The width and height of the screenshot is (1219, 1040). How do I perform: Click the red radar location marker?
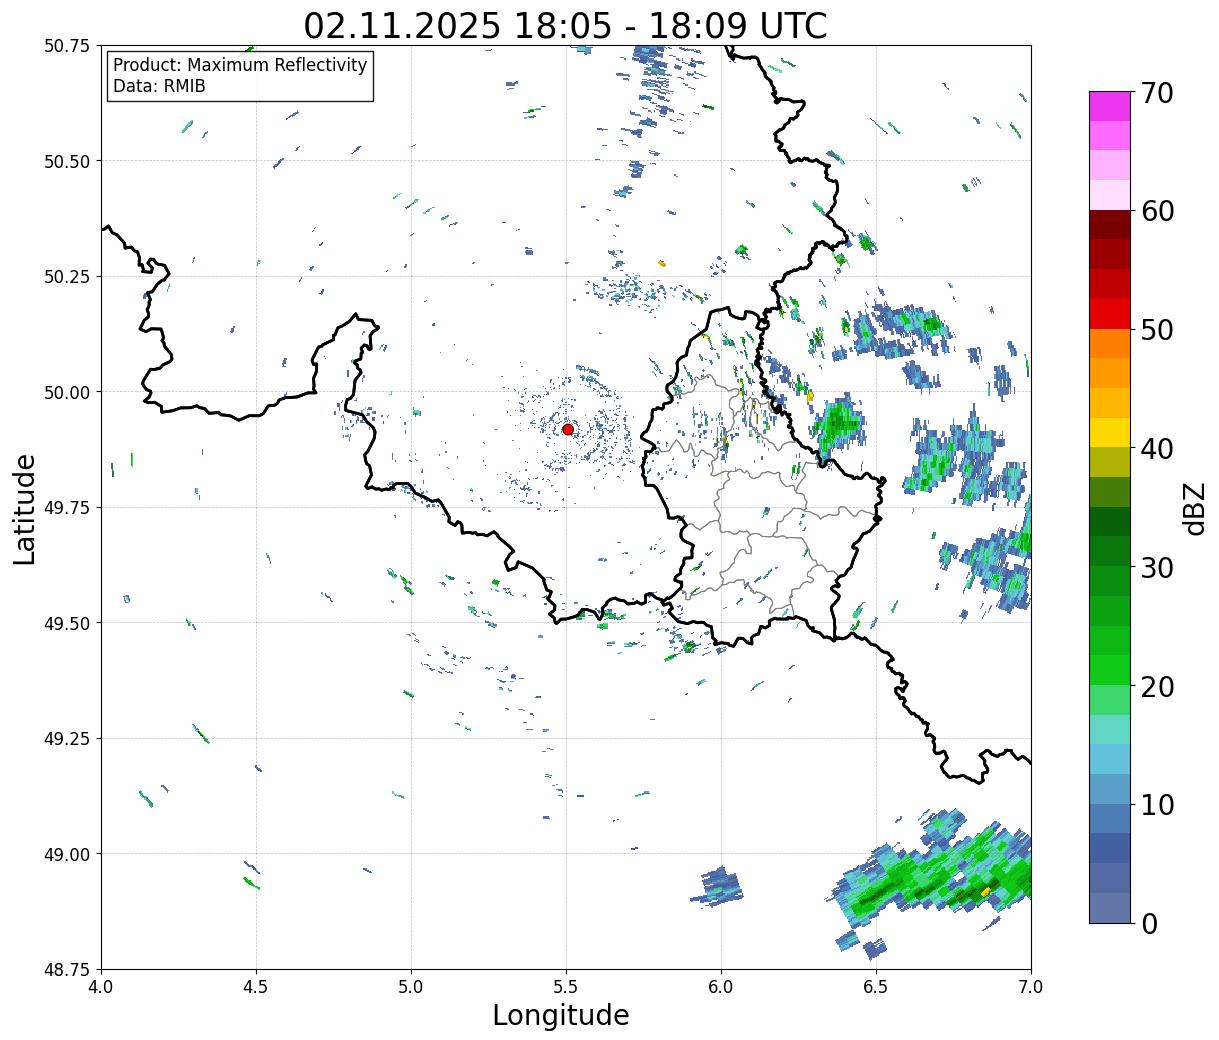[568, 429]
